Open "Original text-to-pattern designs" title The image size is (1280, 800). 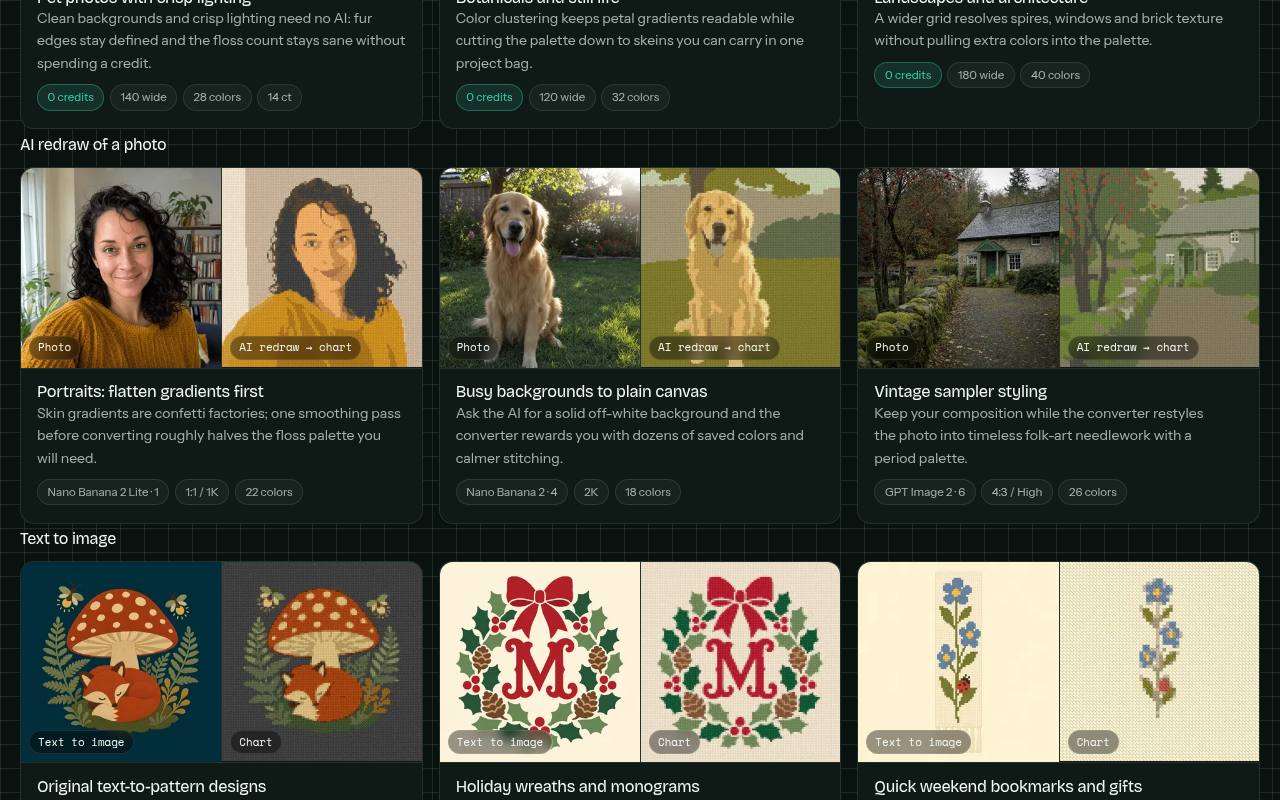(x=151, y=786)
